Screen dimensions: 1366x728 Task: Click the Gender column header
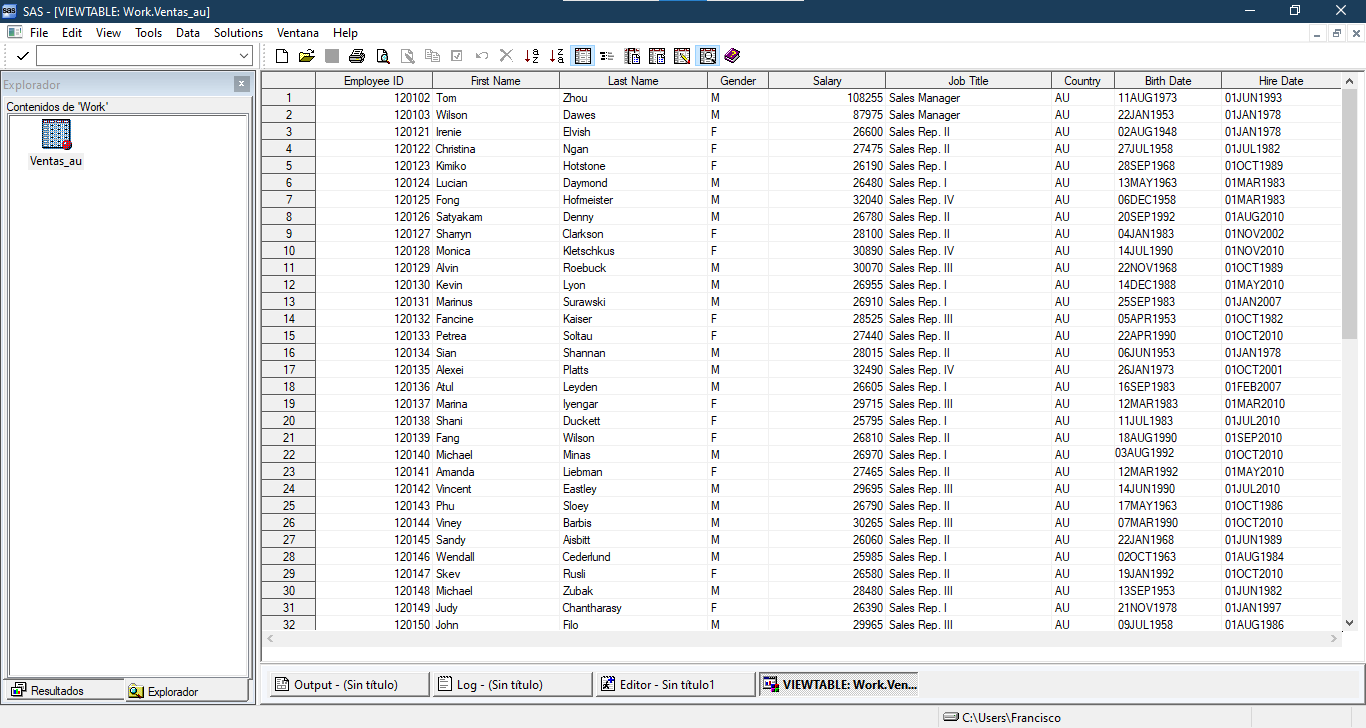(738, 81)
